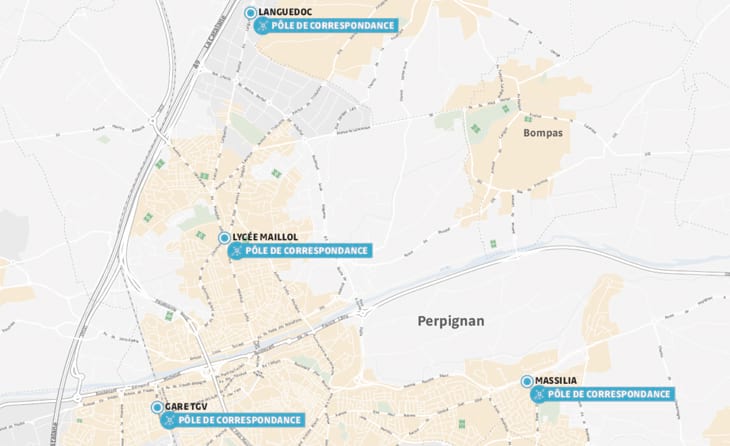The width and height of the screenshot is (730, 446).
Task: Select the Massilia stop circle marker
Action: click(x=527, y=382)
